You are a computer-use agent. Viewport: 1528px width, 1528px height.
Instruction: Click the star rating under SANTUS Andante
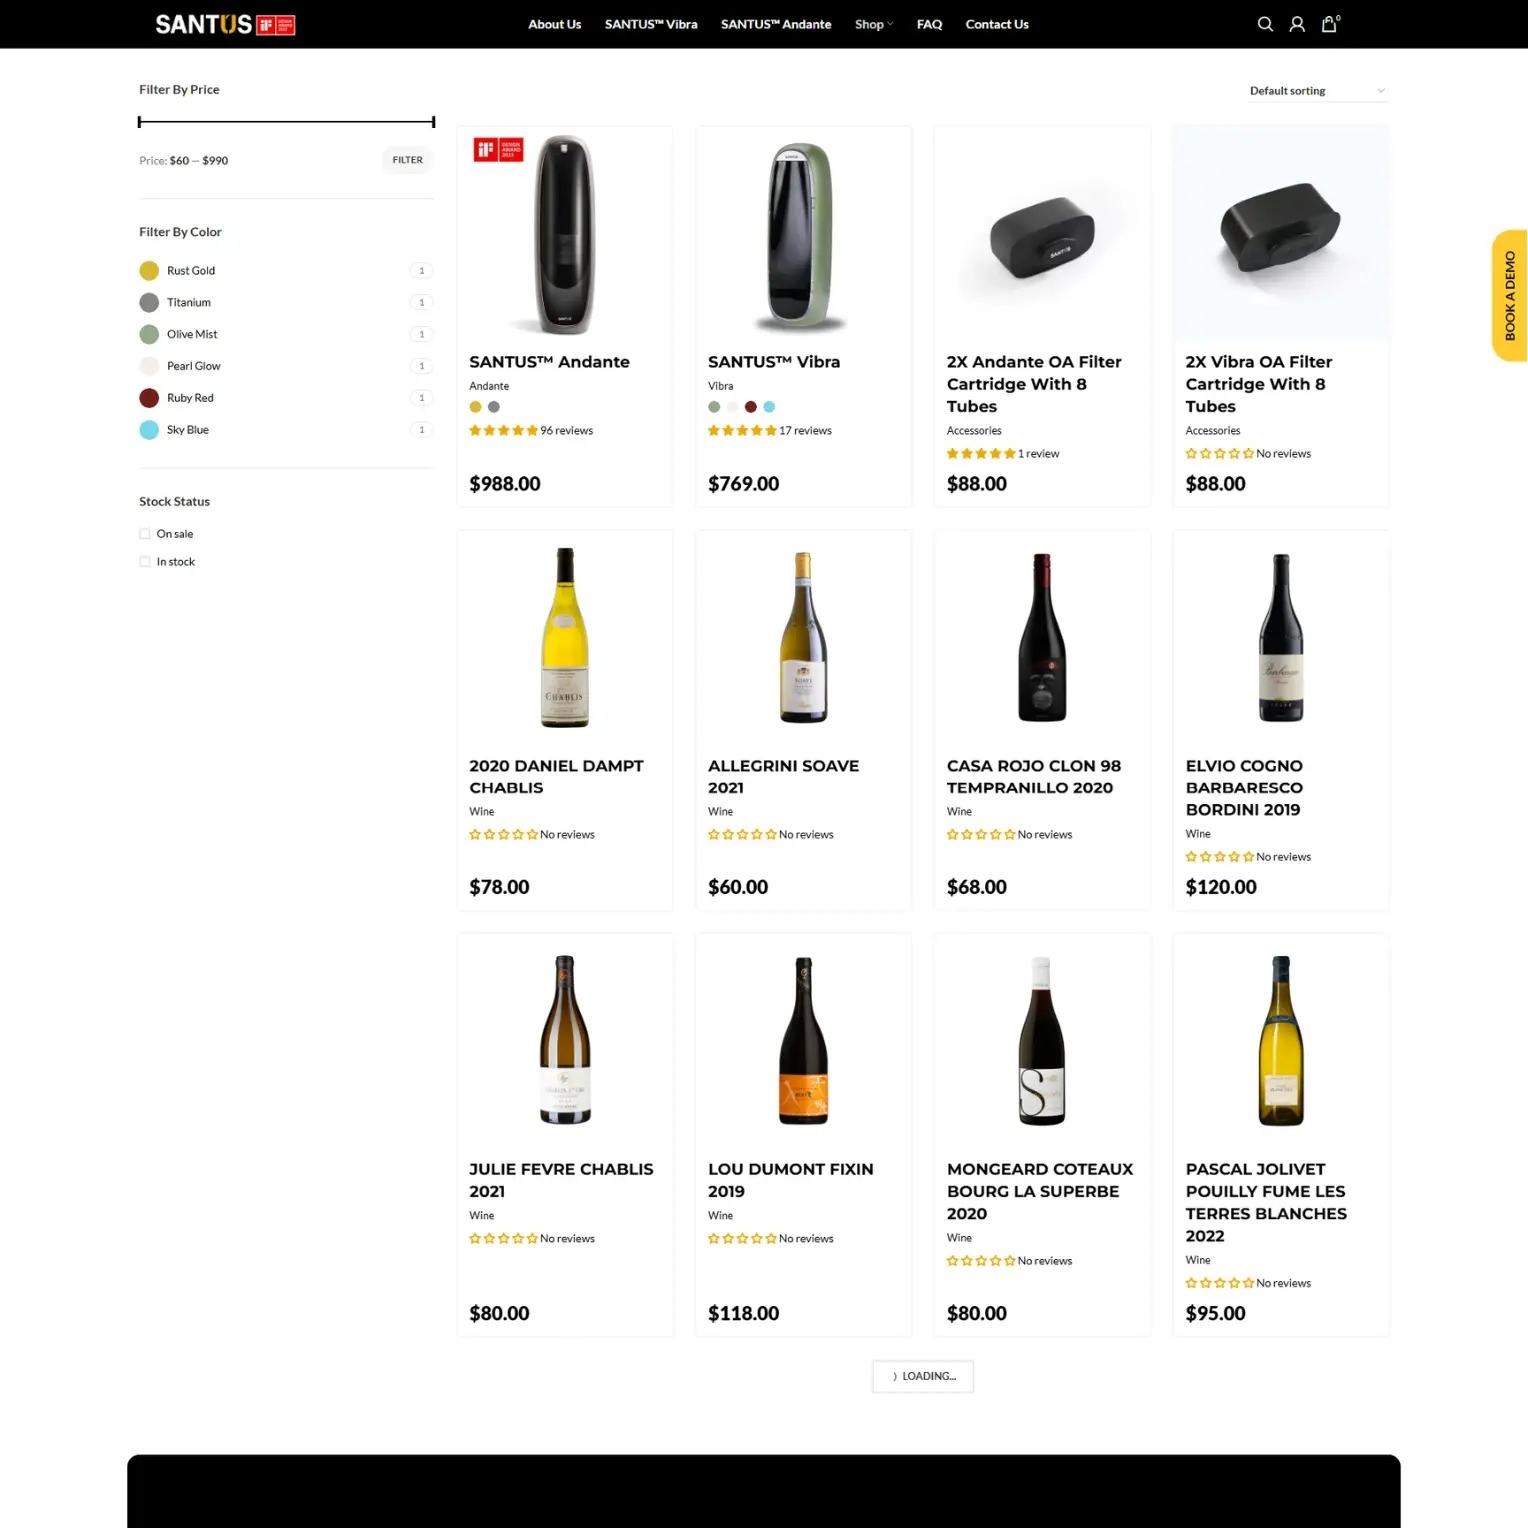(504, 431)
